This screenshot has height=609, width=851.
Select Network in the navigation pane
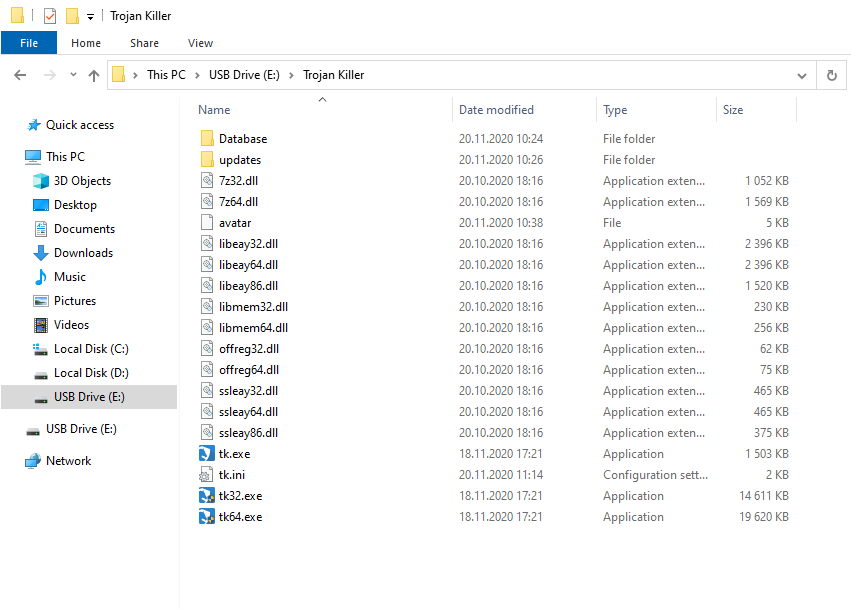(68, 460)
